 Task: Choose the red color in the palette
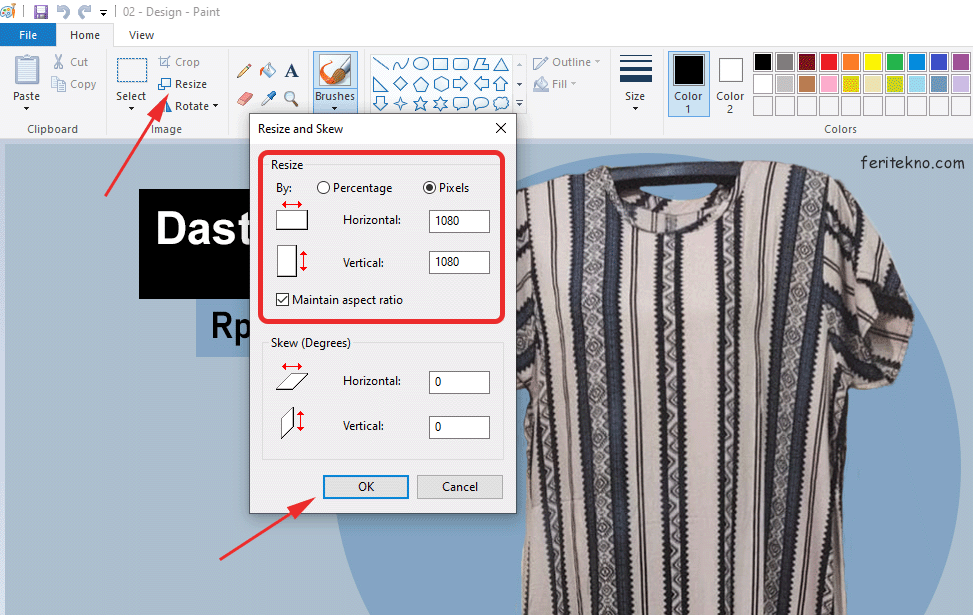click(x=829, y=62)
